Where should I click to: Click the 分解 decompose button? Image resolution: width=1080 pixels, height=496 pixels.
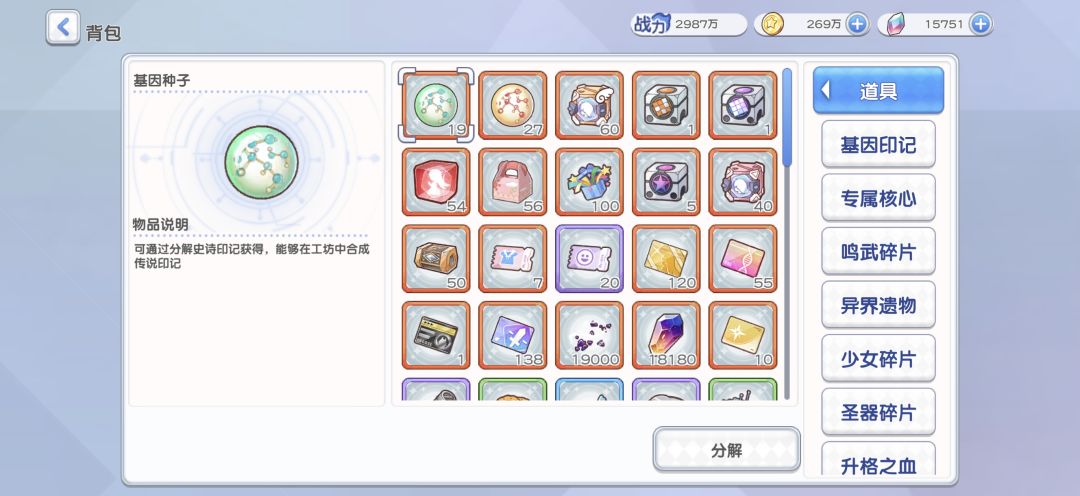tap(727, 450)
